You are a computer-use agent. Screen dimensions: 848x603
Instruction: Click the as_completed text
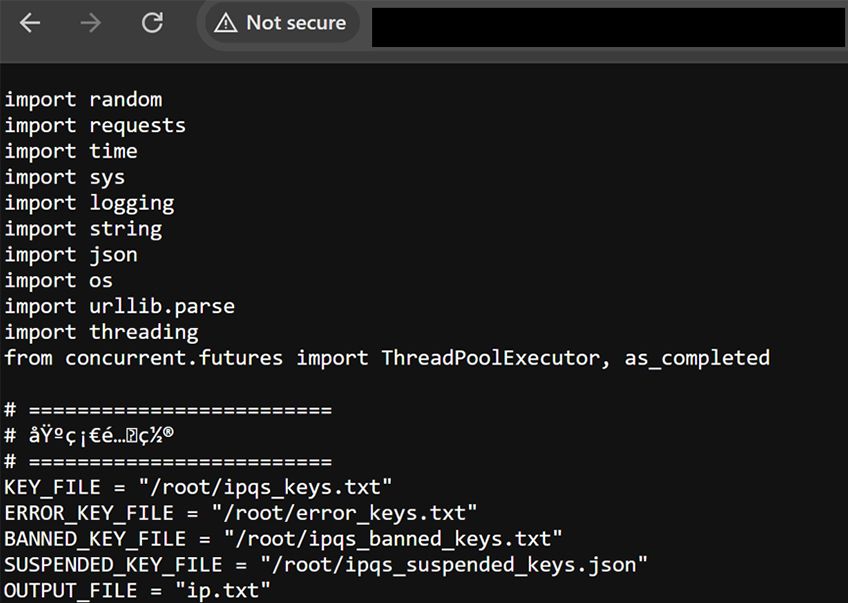click(x=697, y=359)
